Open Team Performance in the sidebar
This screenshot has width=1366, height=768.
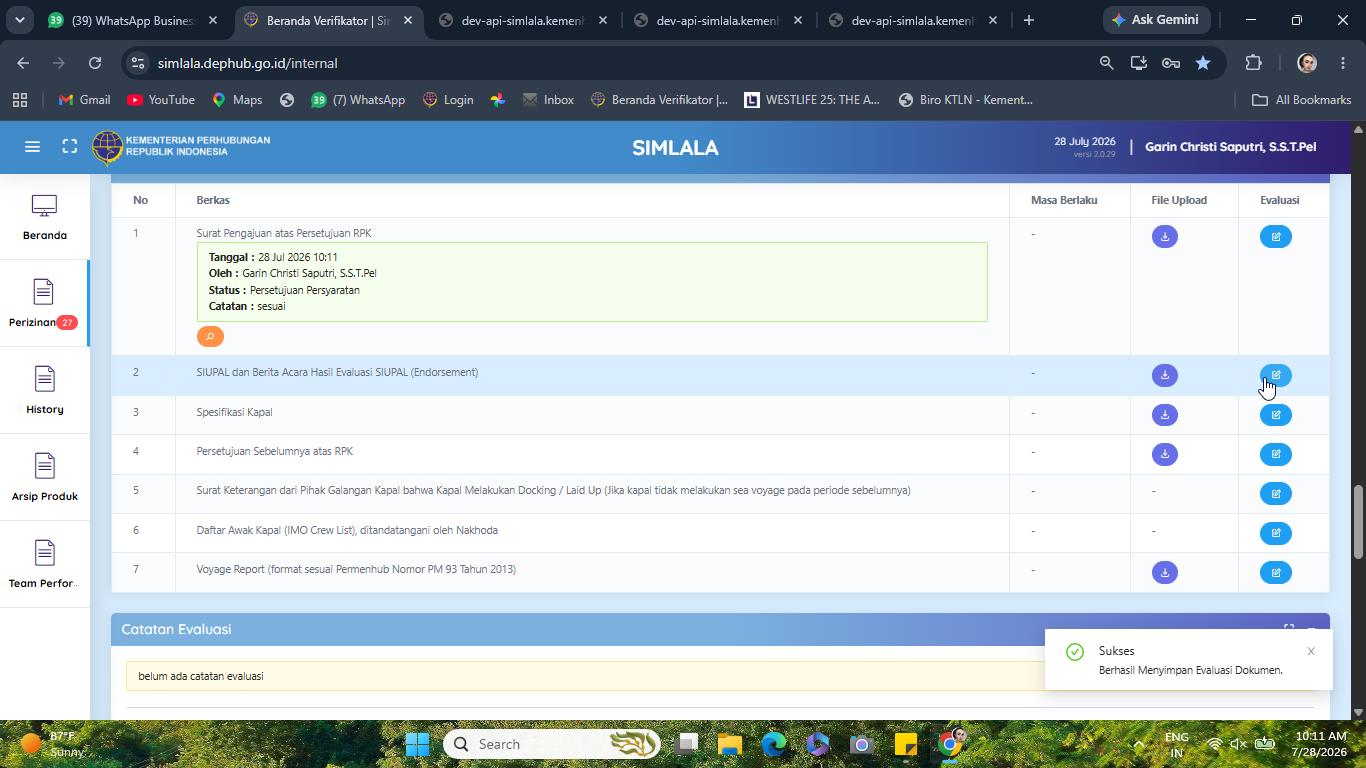(44, 565)
